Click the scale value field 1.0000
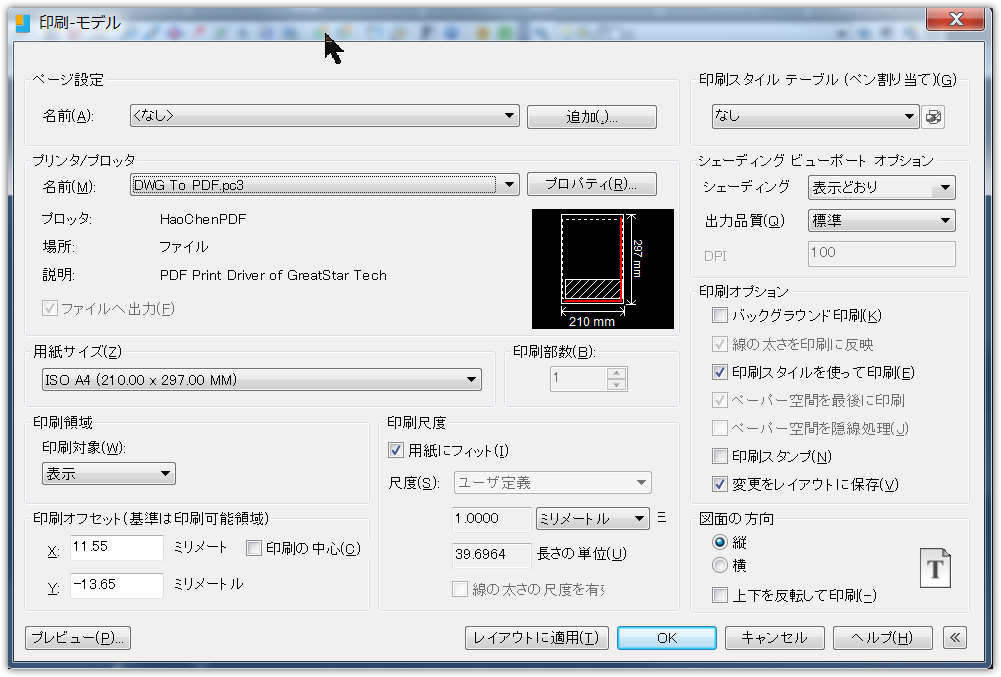Screen dimensions: 1001x677 click(492, 519)
